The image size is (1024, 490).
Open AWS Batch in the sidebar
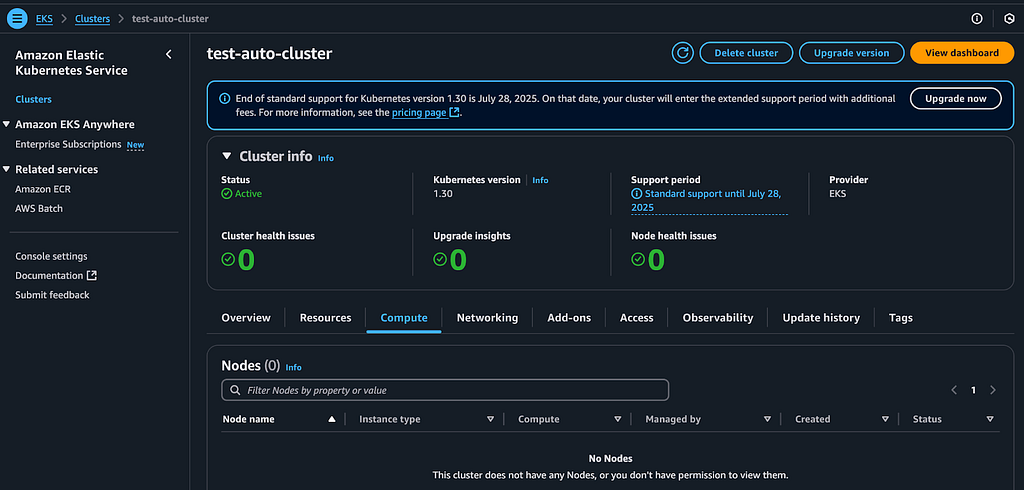click(39, 208)
